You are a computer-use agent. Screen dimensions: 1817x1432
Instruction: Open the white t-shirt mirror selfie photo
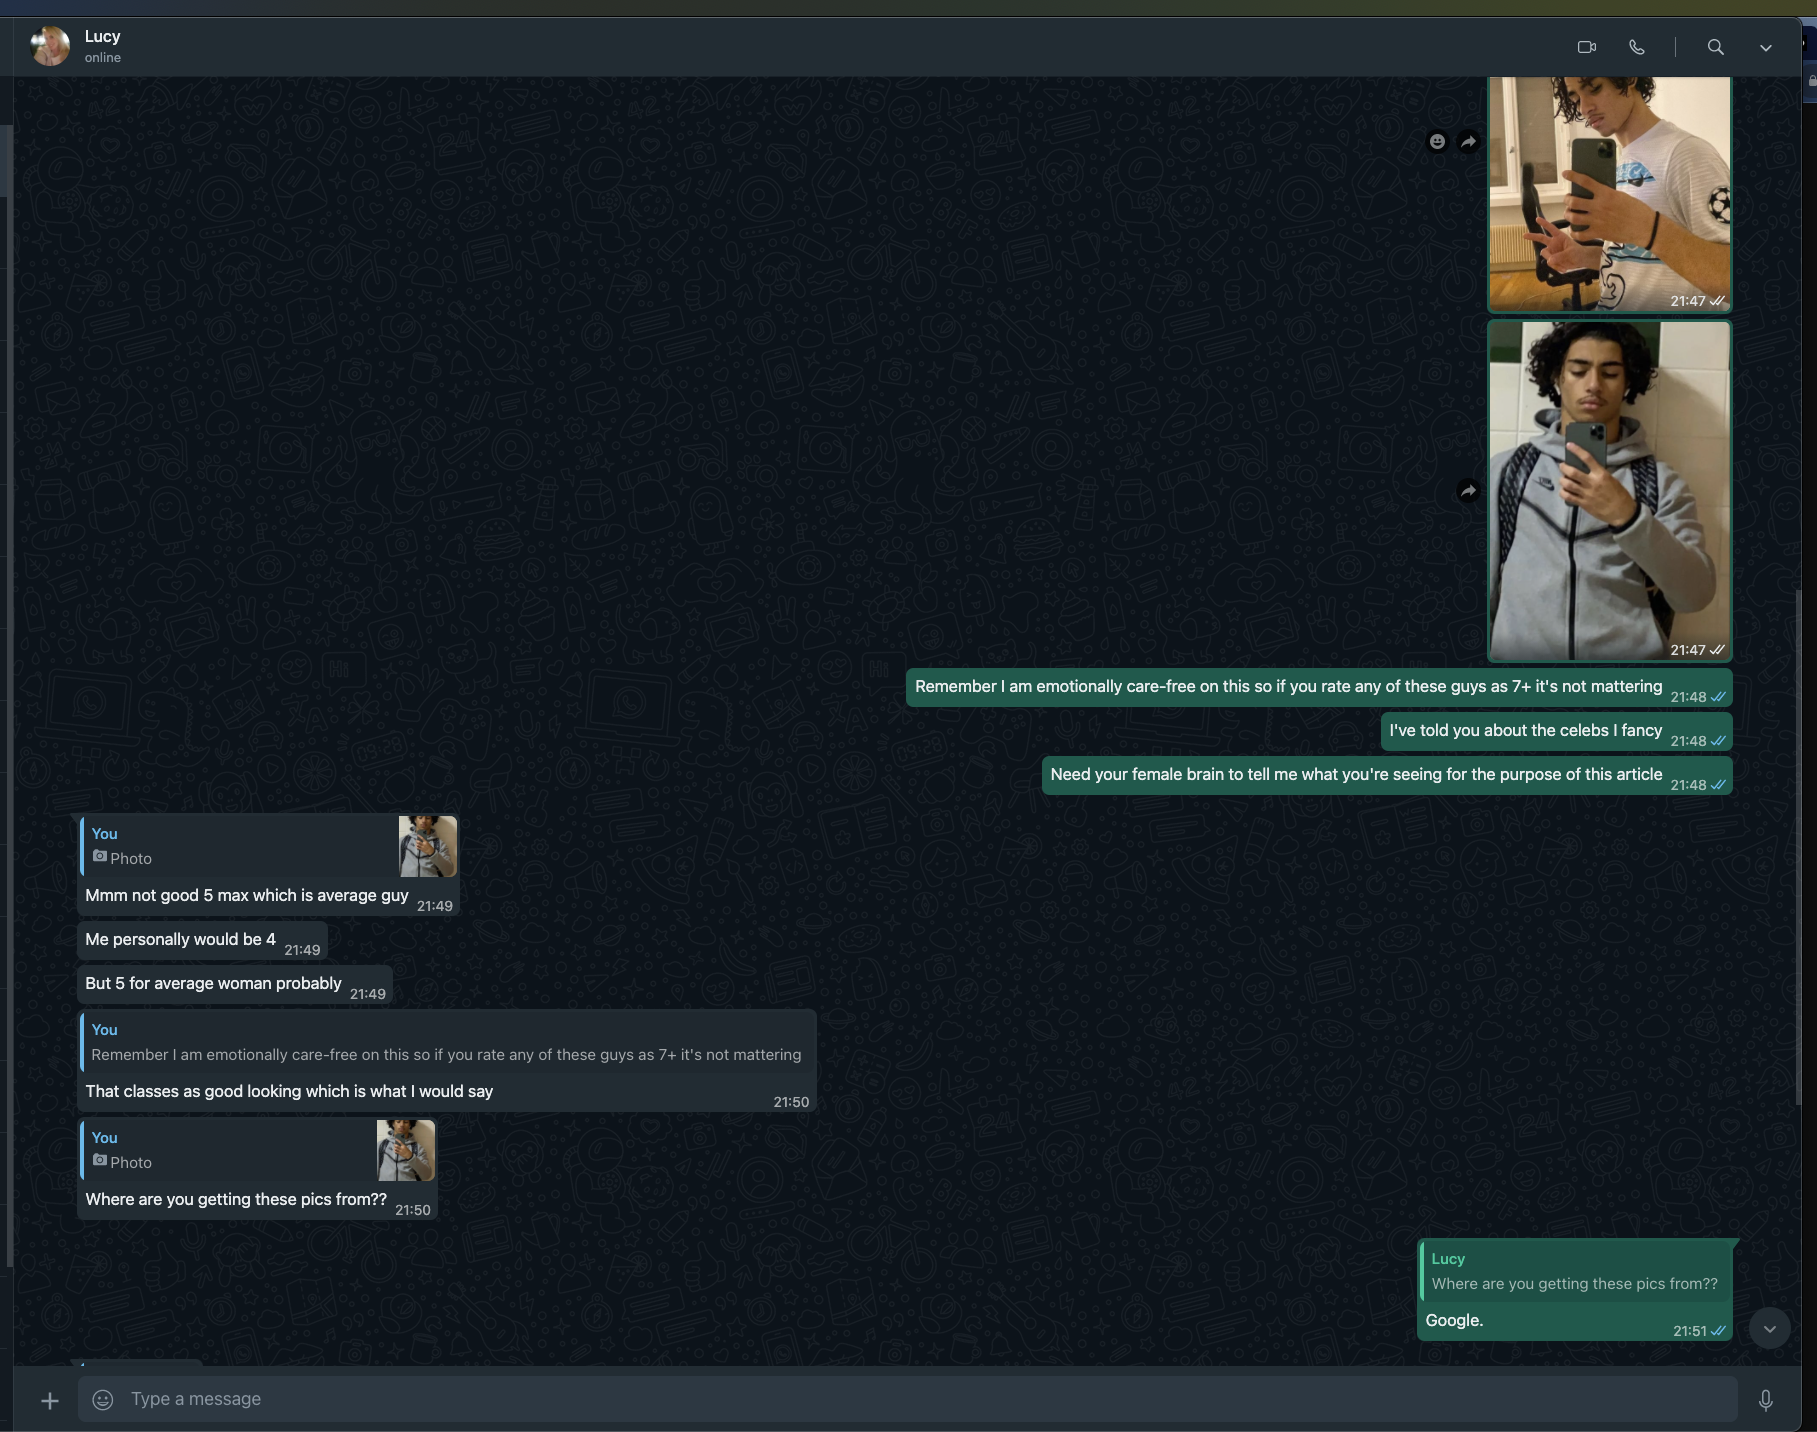pos(1609,194)
